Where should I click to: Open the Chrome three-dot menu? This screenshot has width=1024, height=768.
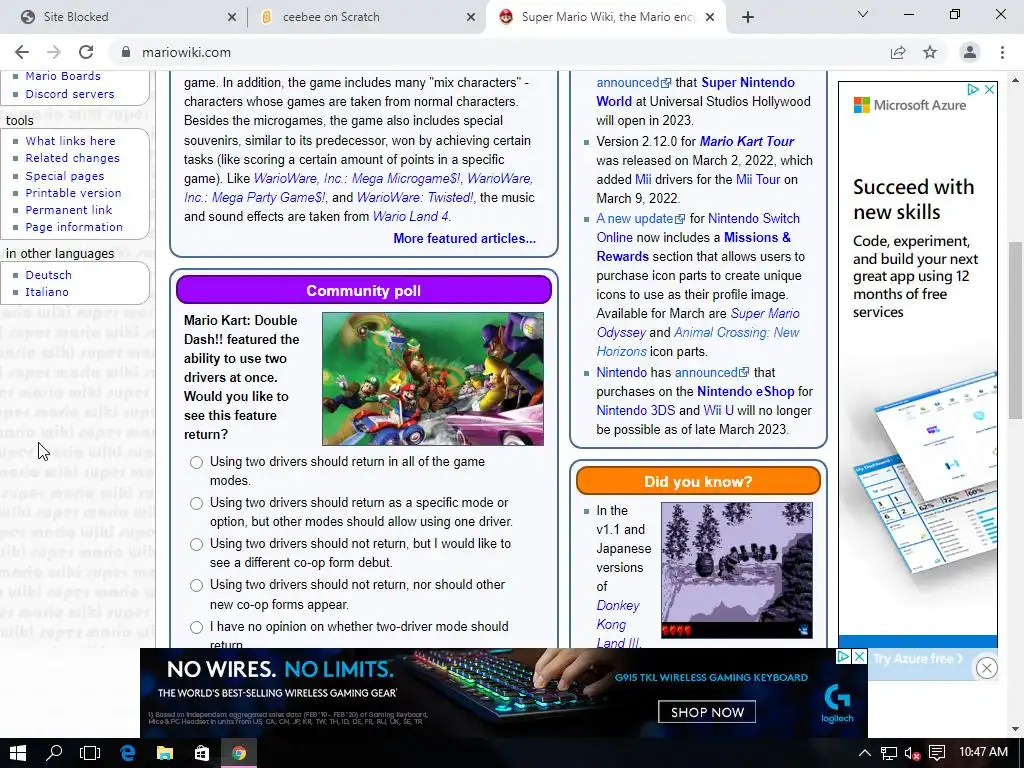click(x=1002, y=52)
